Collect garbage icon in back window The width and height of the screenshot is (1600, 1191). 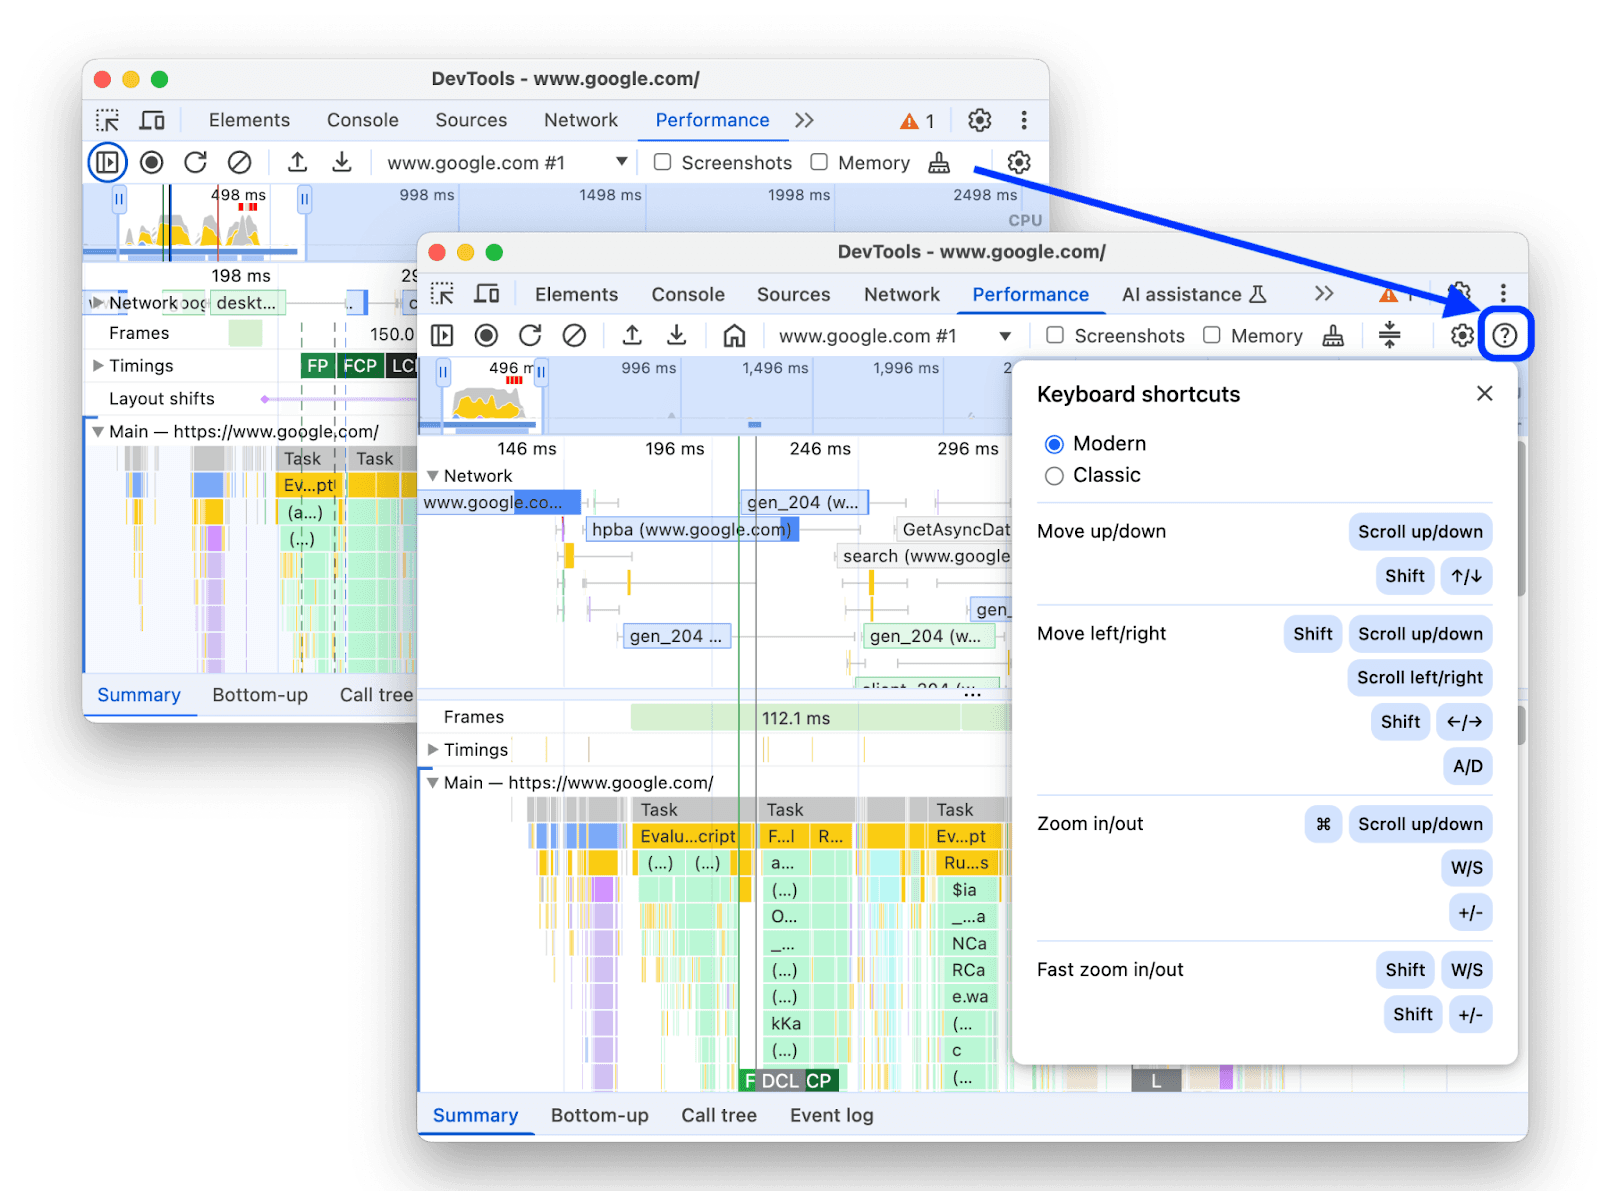pos(939,162)
